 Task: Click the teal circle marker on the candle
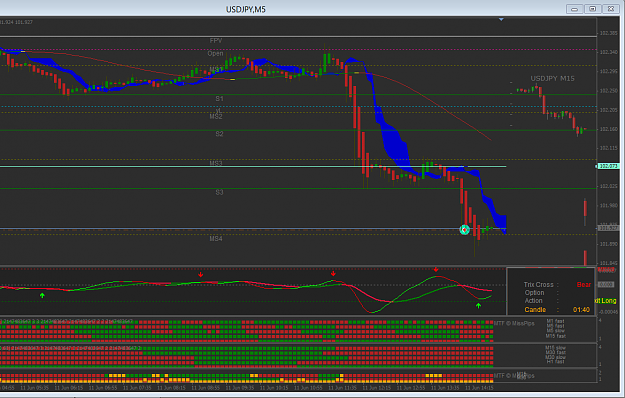point(464,229)
